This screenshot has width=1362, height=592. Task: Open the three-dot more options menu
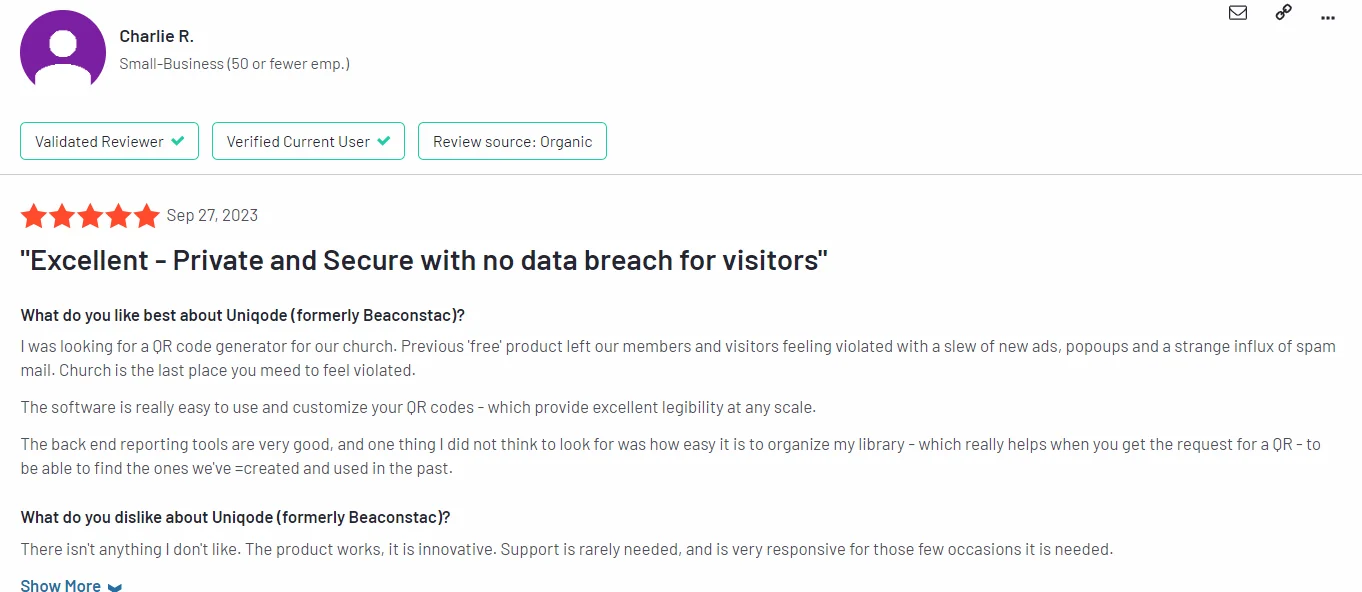[1328, 17]
